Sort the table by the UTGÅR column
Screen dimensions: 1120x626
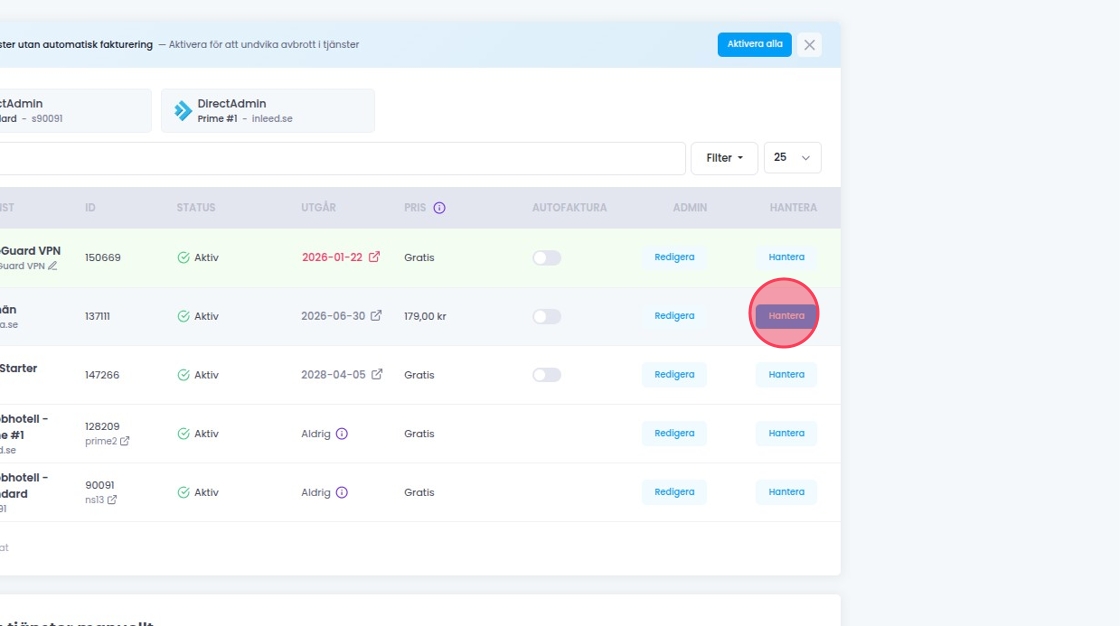point(318,208)
